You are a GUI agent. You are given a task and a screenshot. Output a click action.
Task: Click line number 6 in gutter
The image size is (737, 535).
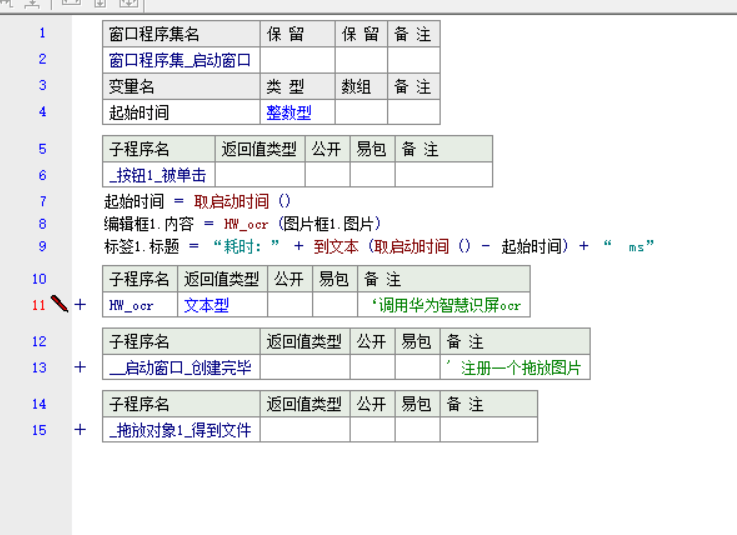[42, 175]
